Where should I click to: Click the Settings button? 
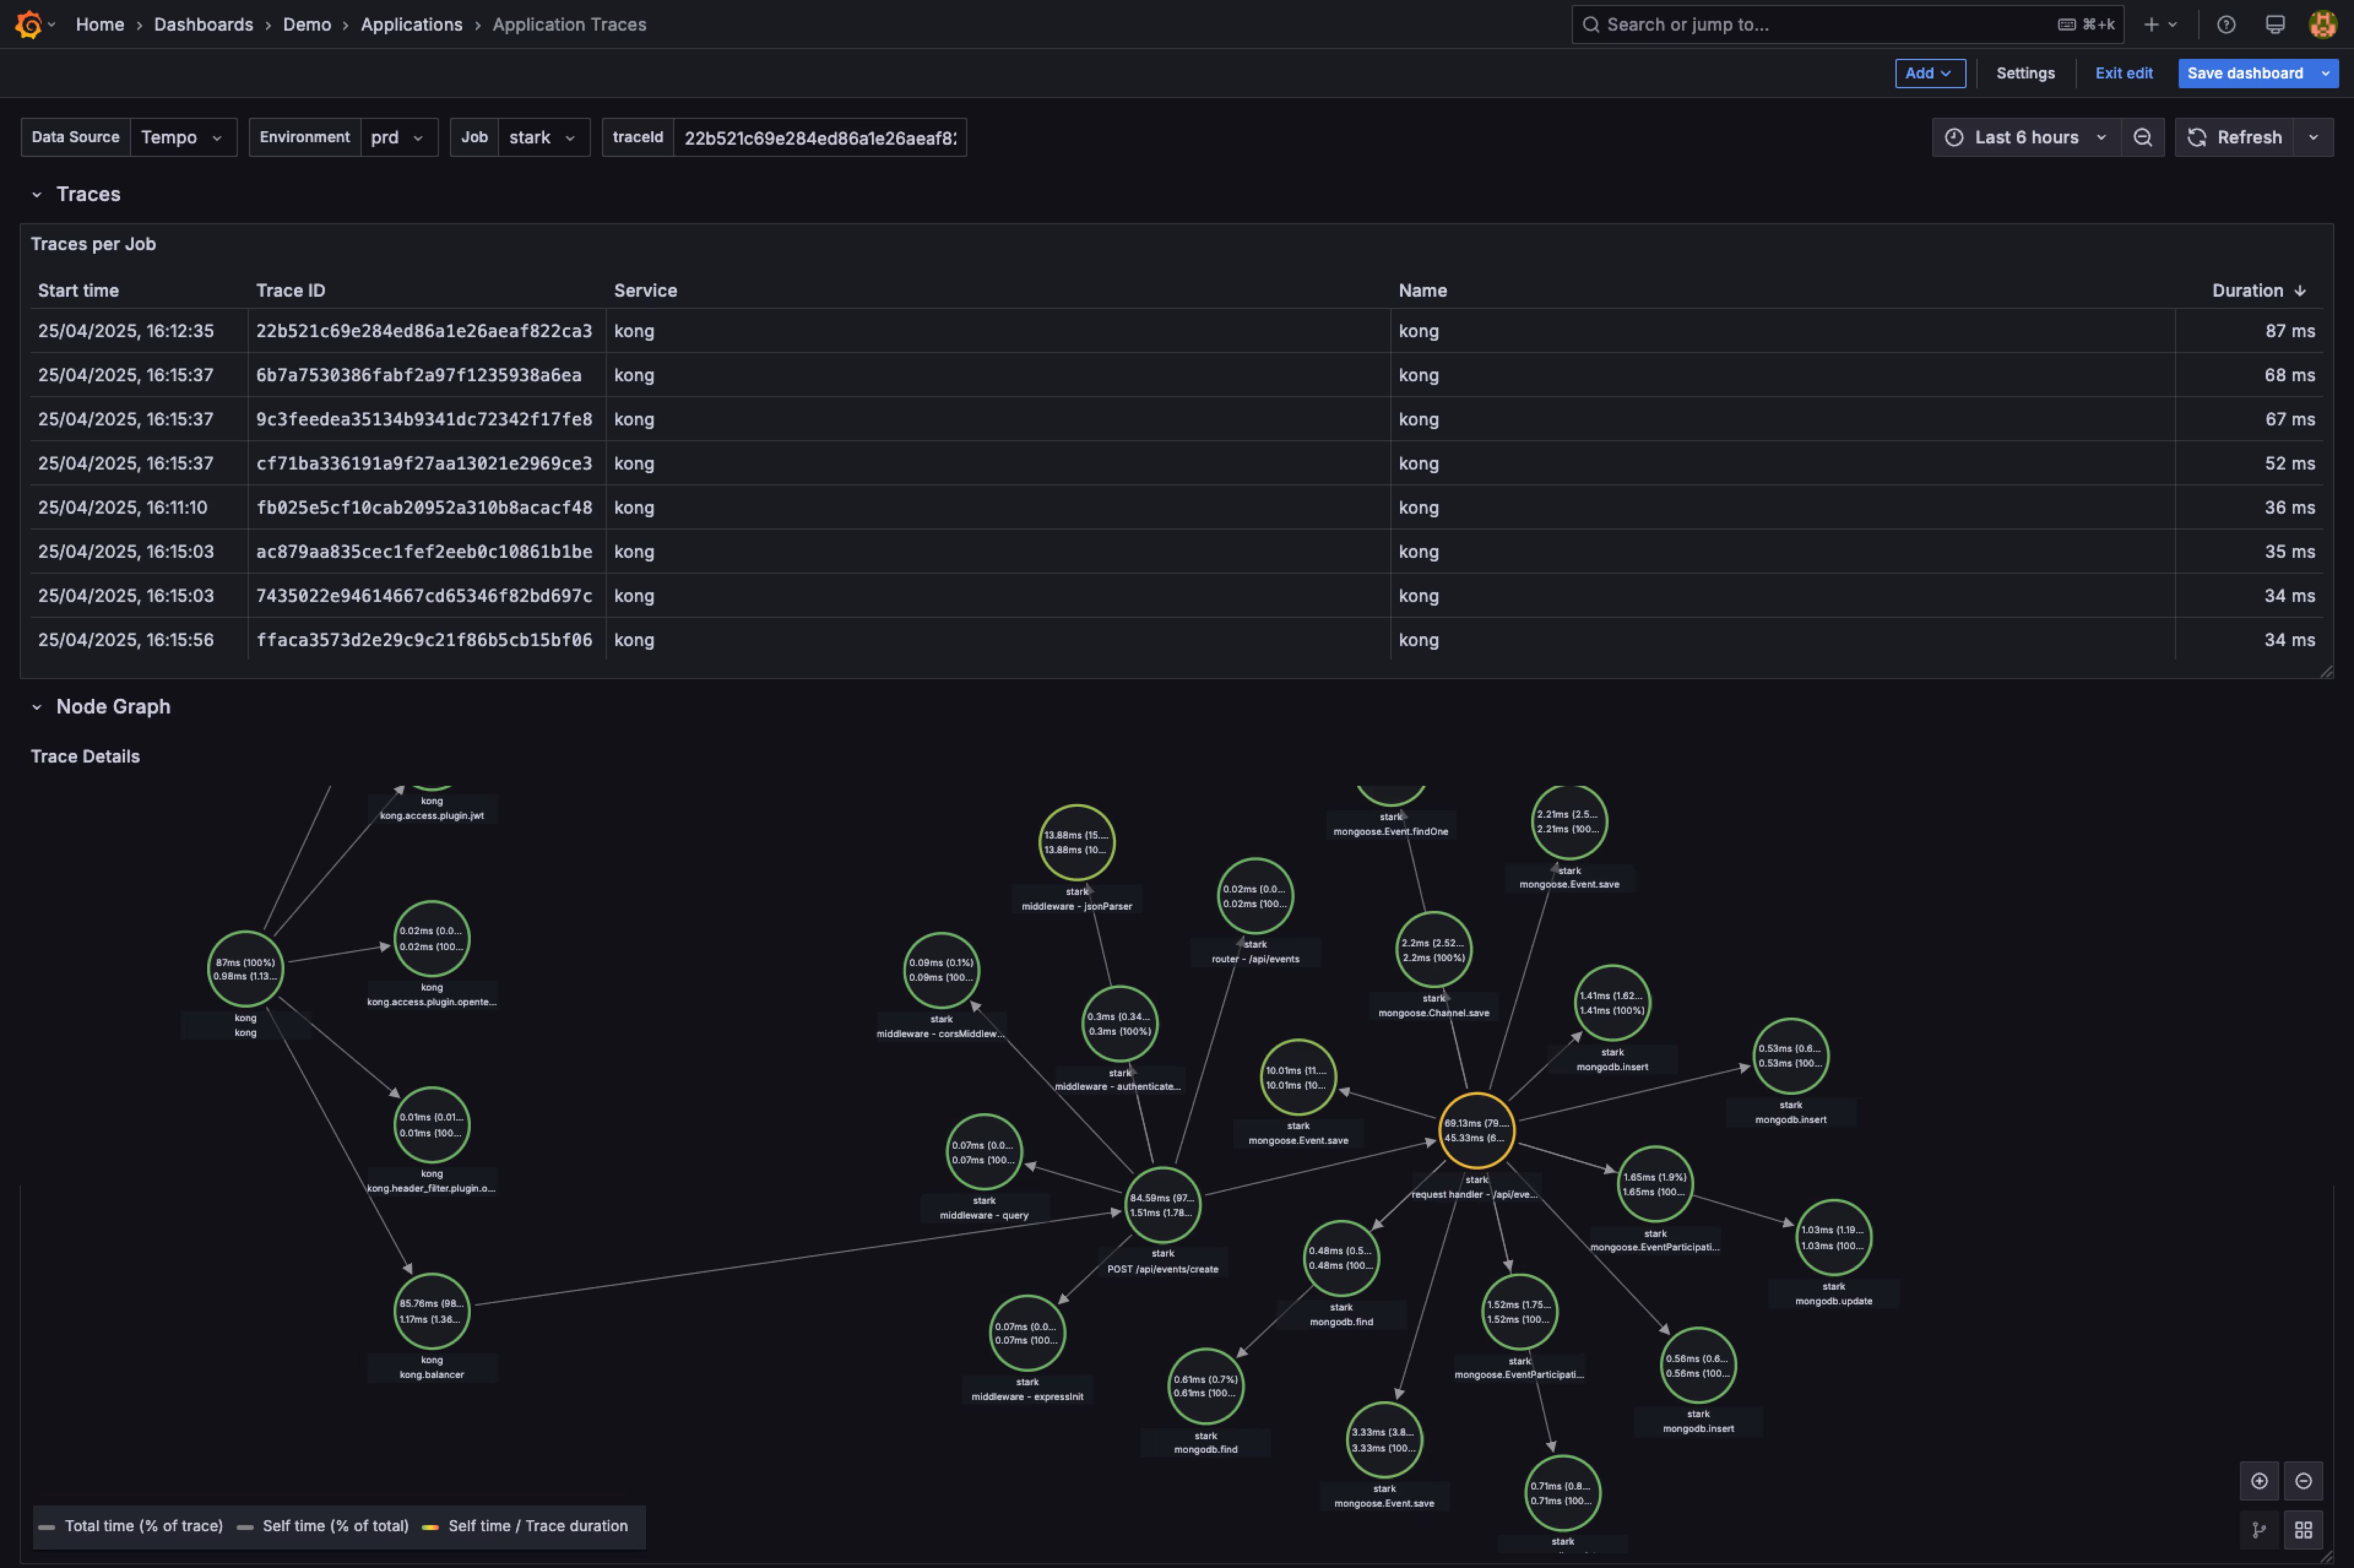tap(2025, 73)
